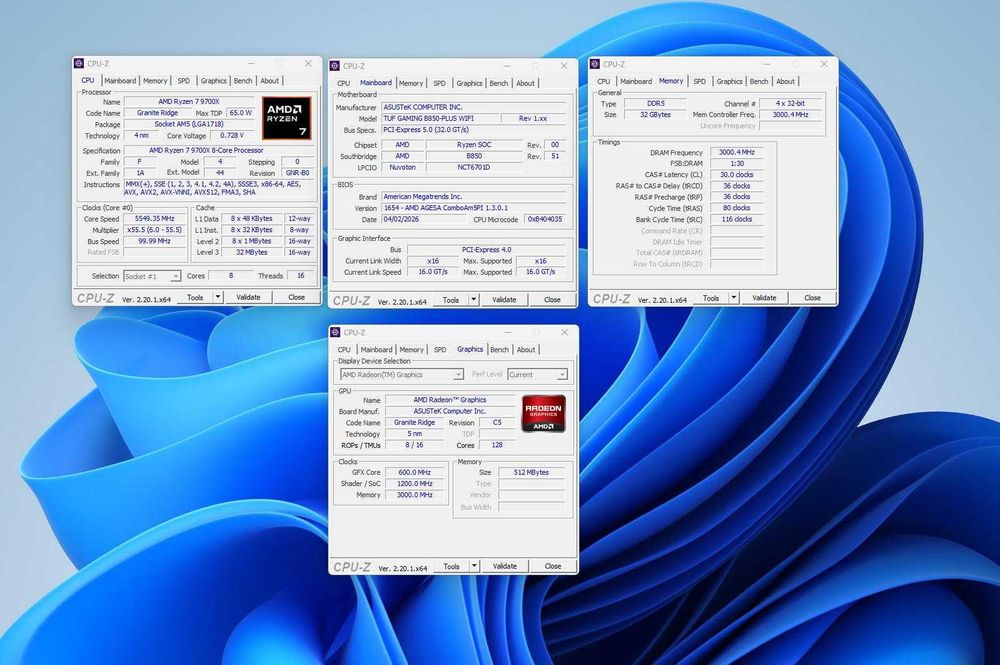Image resolution: width=1000 pixels, height=665 pixels.
Task: Click the FSB:DRAM ratio value 1:30
Action: point(737,164)
